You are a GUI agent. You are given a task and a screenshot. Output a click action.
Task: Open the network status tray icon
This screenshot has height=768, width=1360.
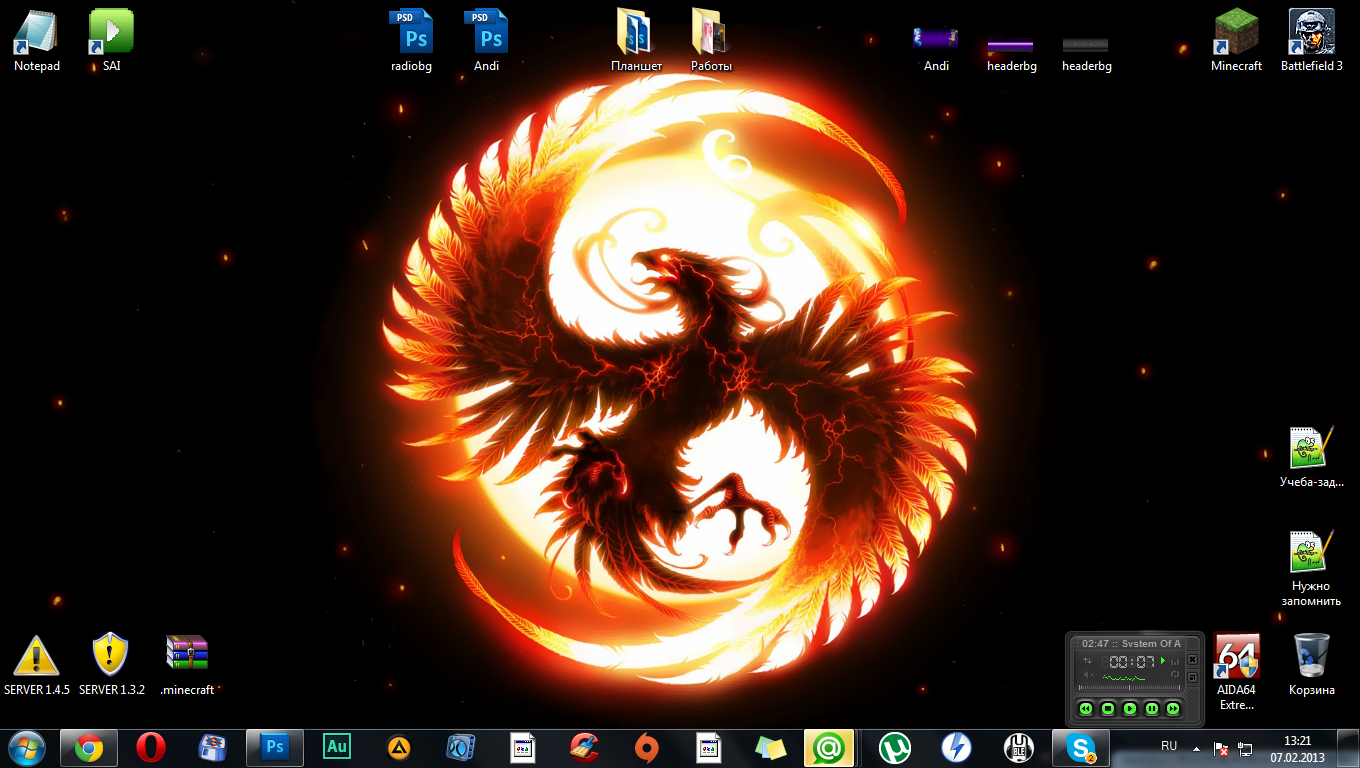click(1245, 748)
